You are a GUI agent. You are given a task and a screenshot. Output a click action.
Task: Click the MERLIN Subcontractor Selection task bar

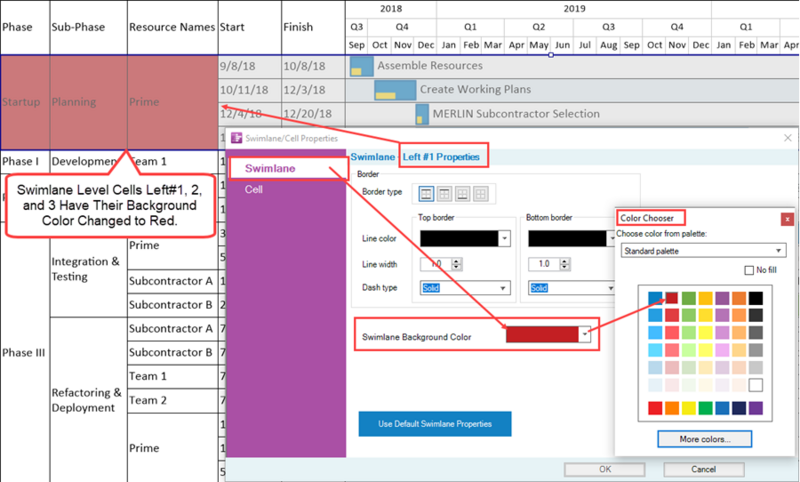pos(422,114)
